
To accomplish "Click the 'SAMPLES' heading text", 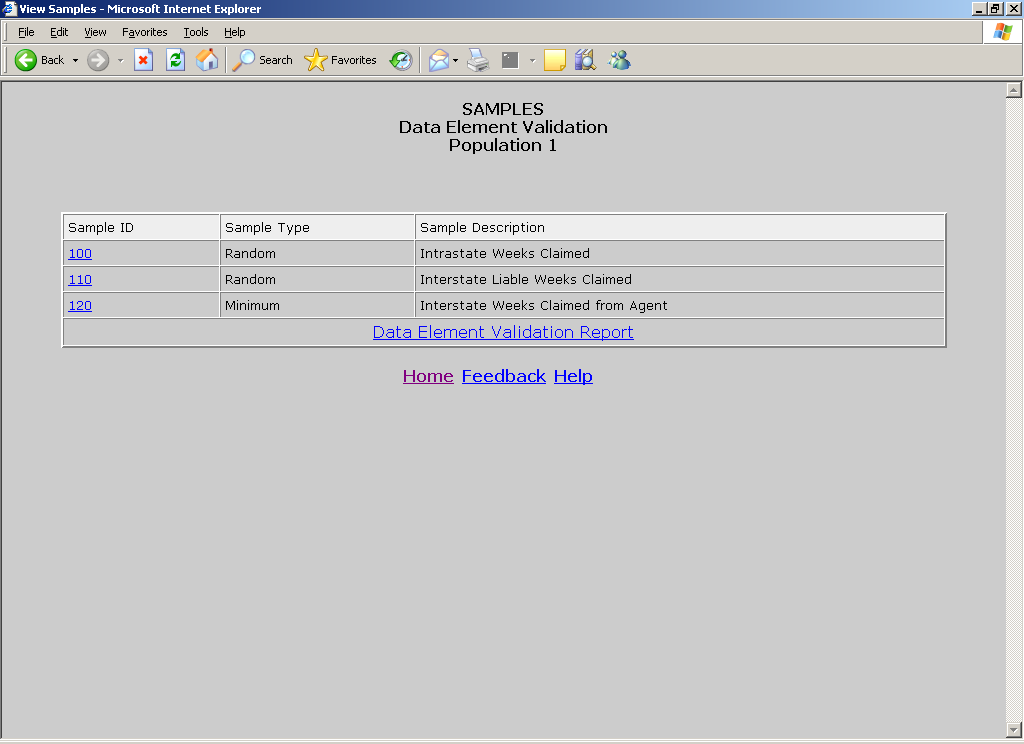I will tap(503, 109).
